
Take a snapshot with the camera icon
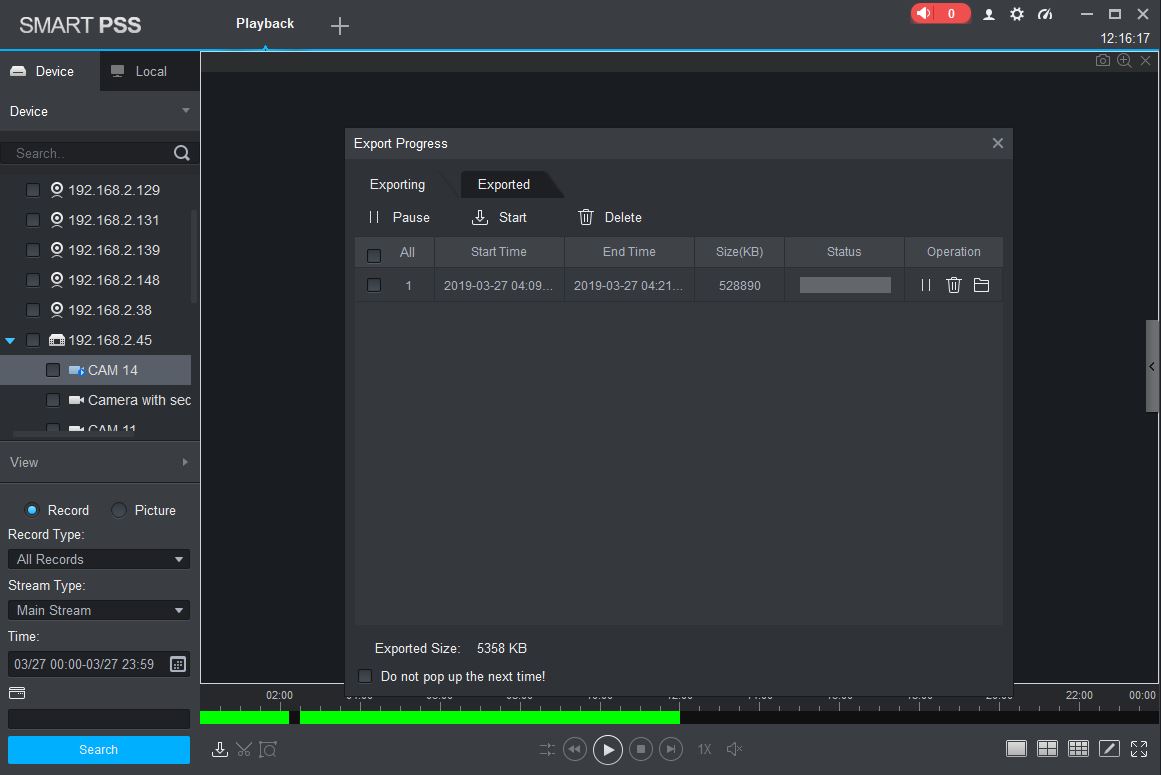pos(1103,61)
